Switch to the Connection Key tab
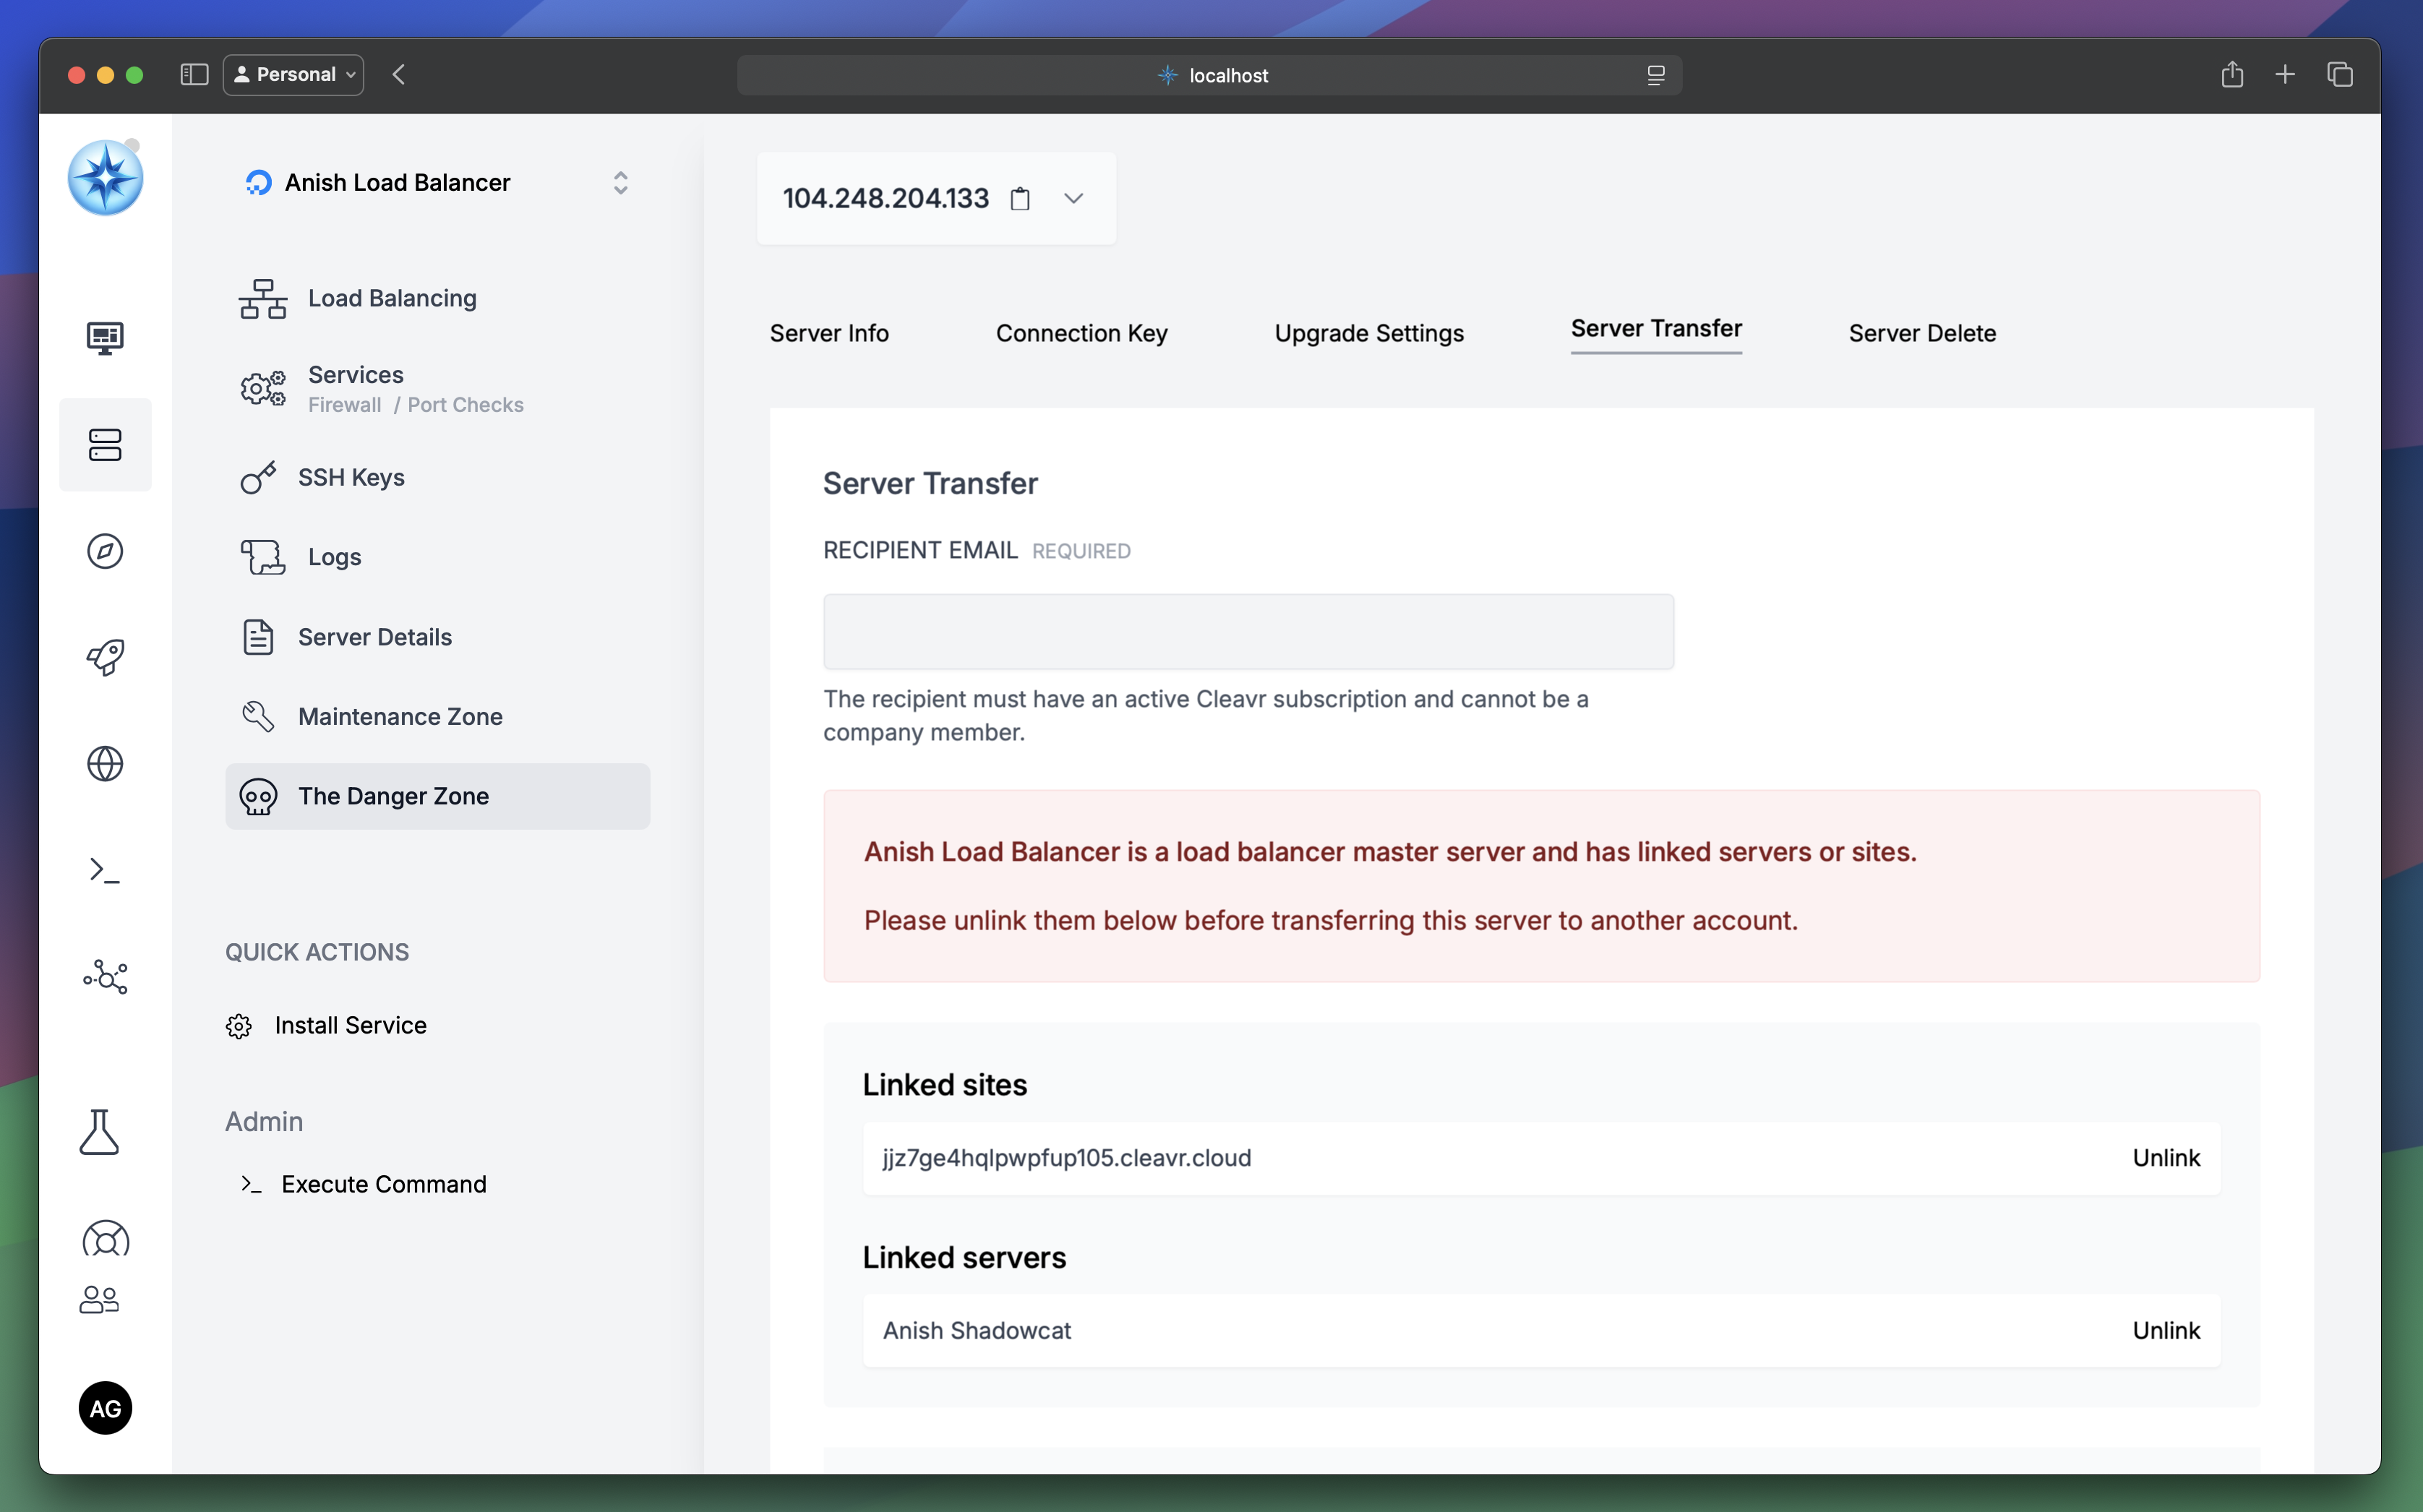Image resolution: width=2423 pixels, height=1512 pixels. [1082, 333]
